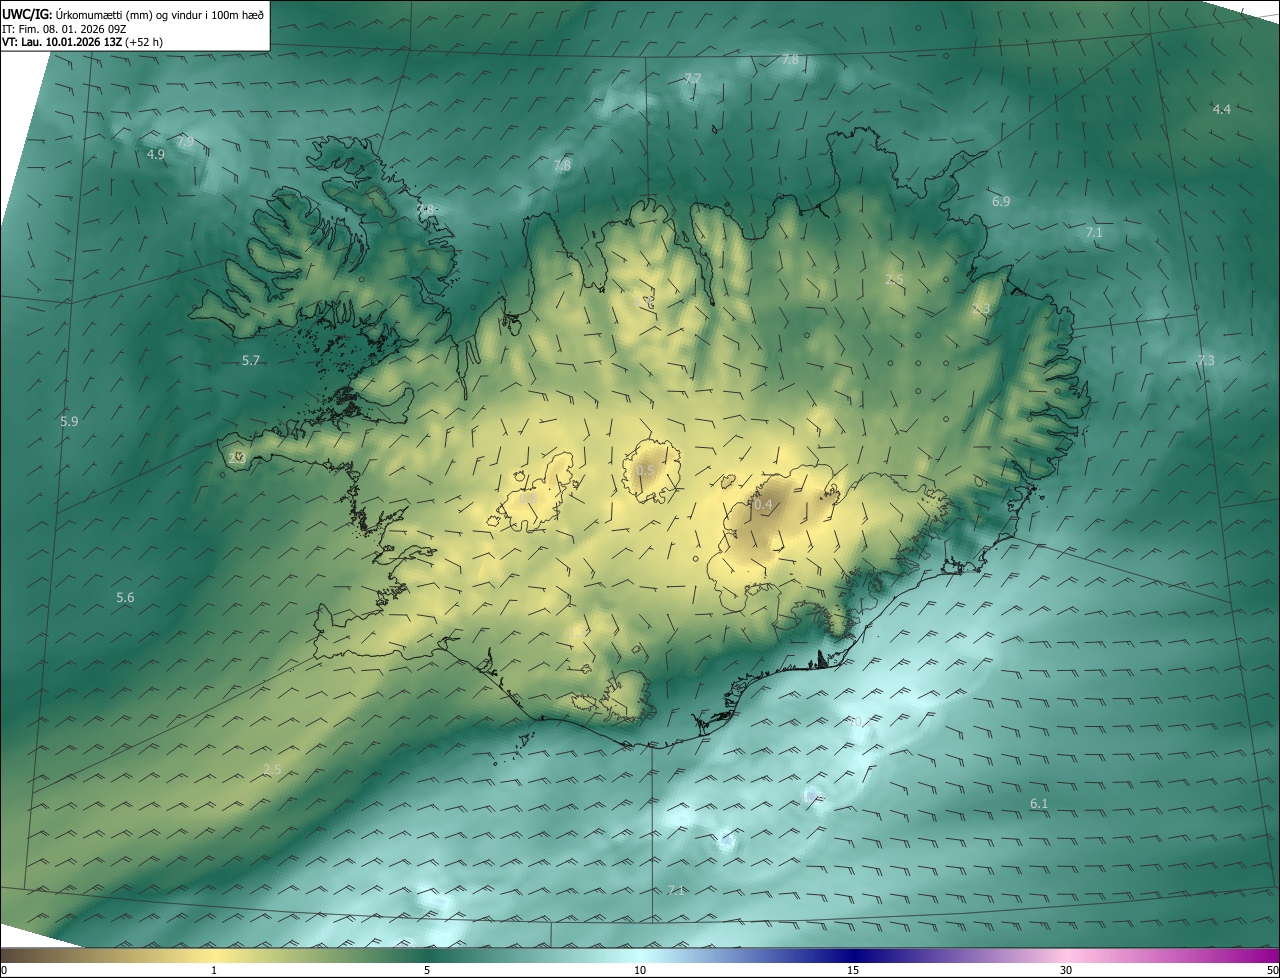Select the 6.9 value label on the map
The height and width of the screenshot is (978, 1280).
point(1001,201)
